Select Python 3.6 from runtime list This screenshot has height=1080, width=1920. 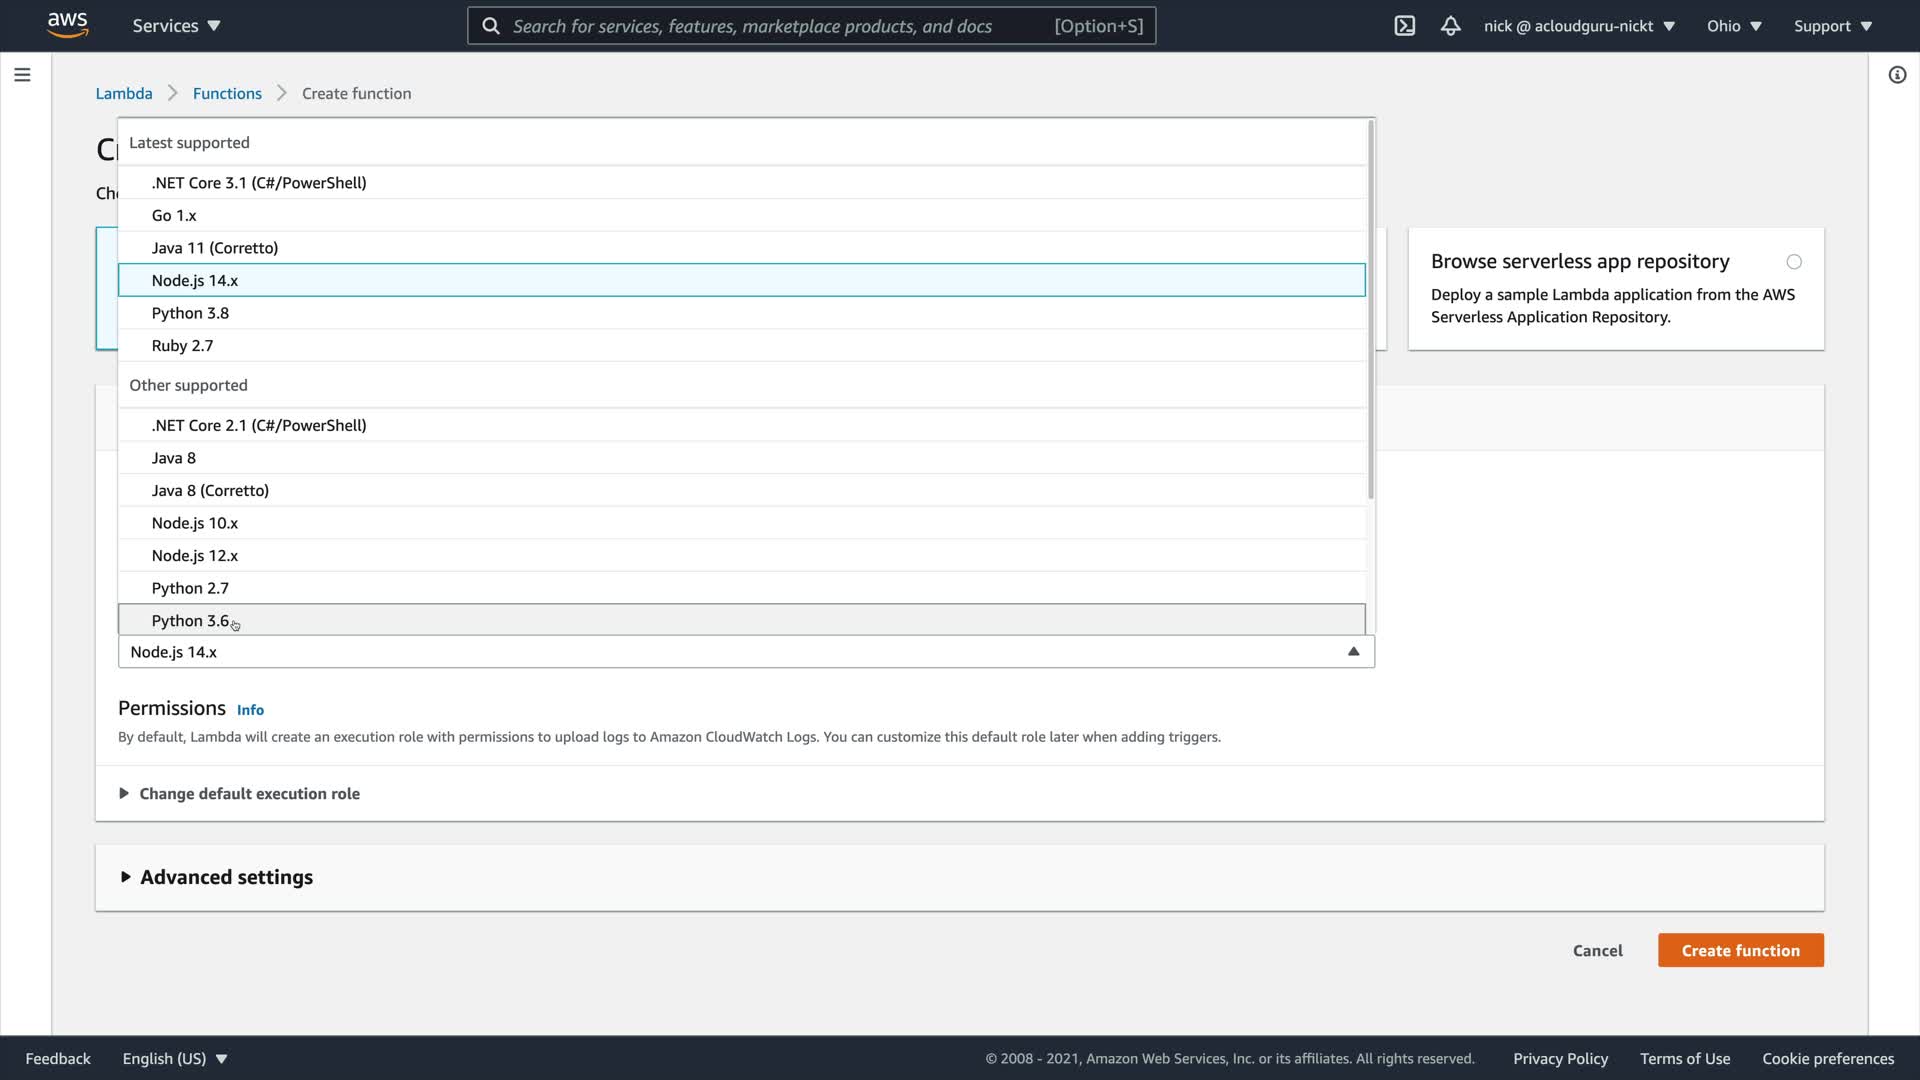190,621
